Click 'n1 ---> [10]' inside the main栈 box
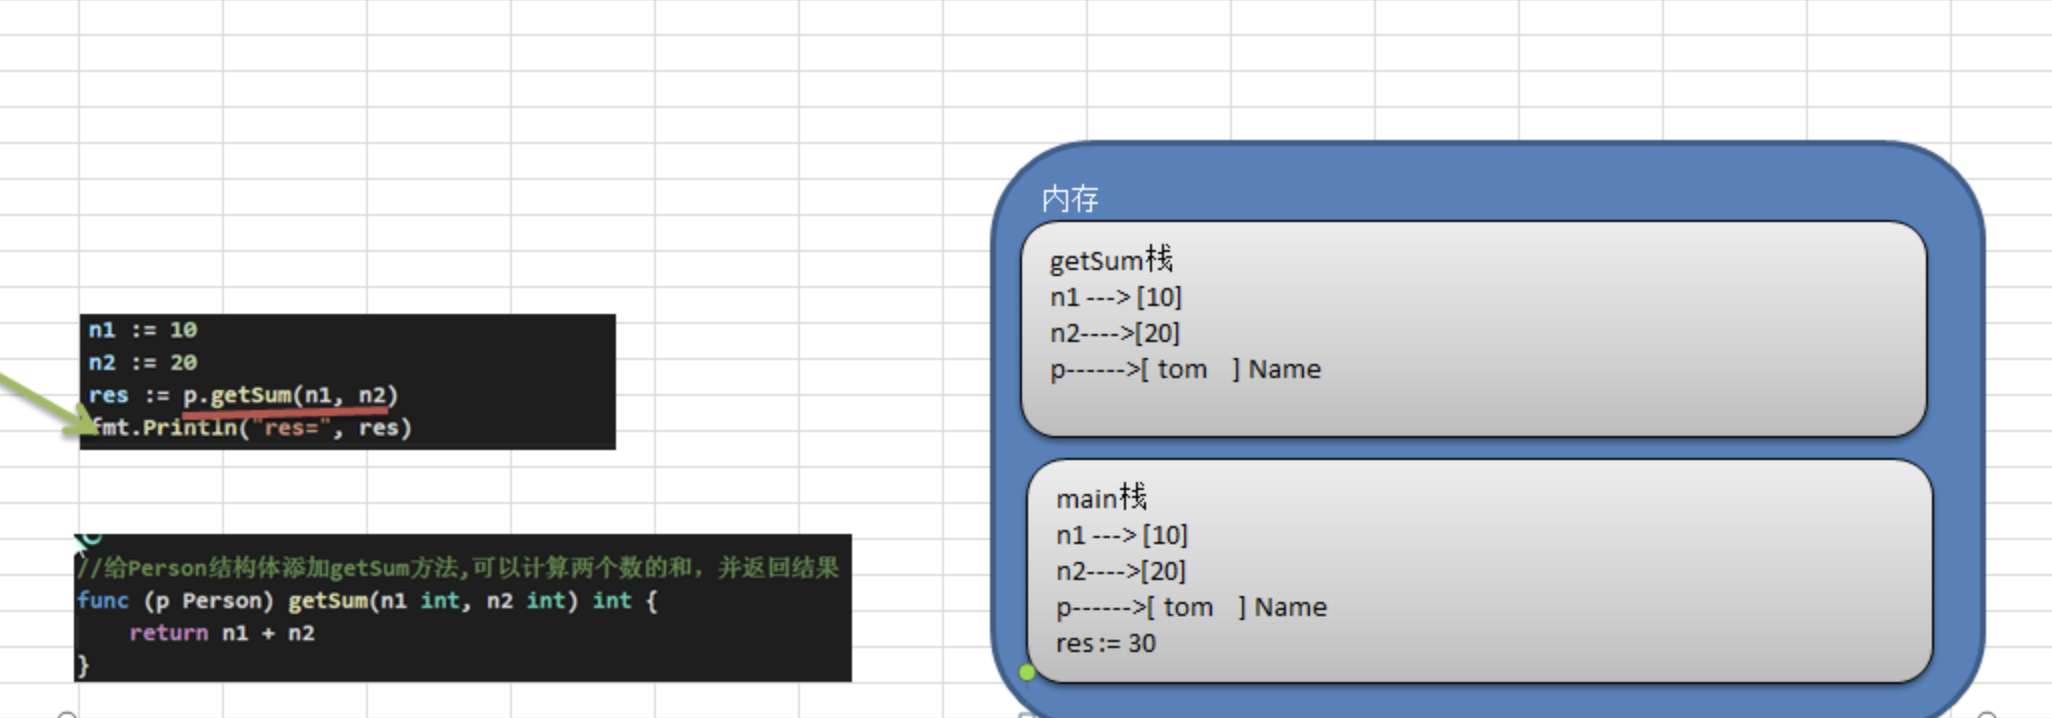 1121,535
